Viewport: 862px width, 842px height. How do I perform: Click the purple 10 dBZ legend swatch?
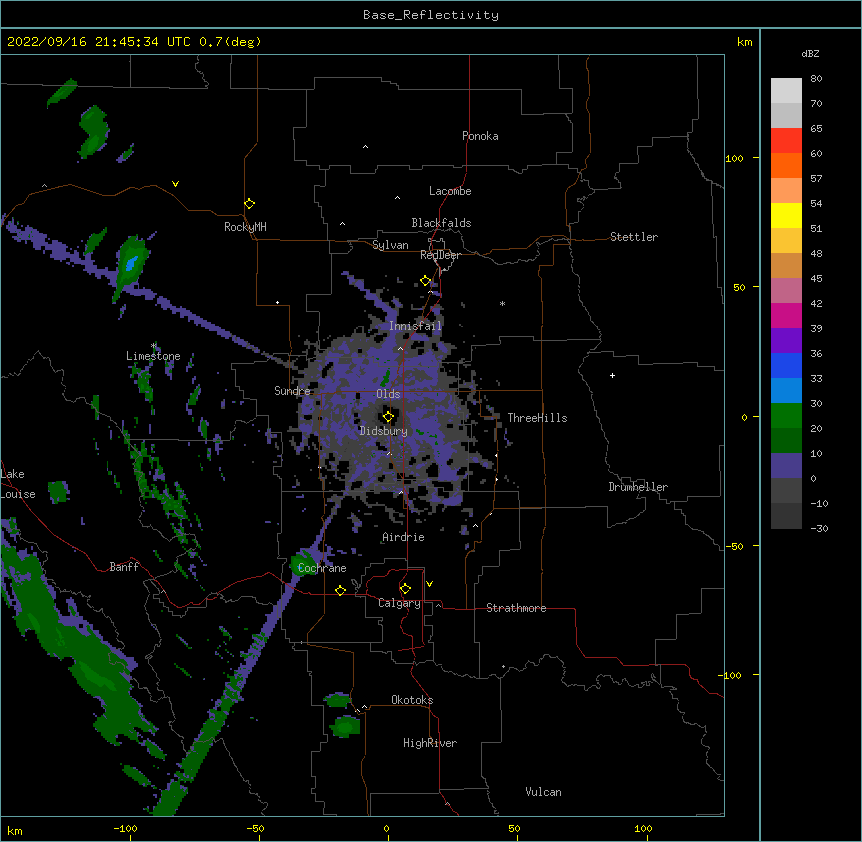[x=786, y=466]
